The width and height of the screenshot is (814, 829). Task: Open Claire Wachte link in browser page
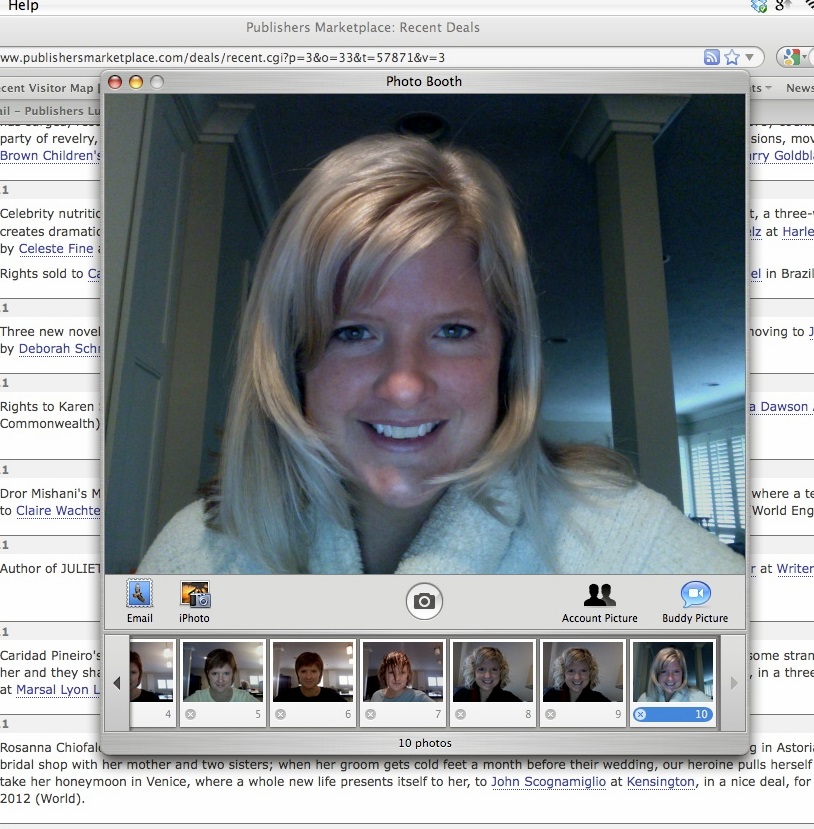(58, 510)
